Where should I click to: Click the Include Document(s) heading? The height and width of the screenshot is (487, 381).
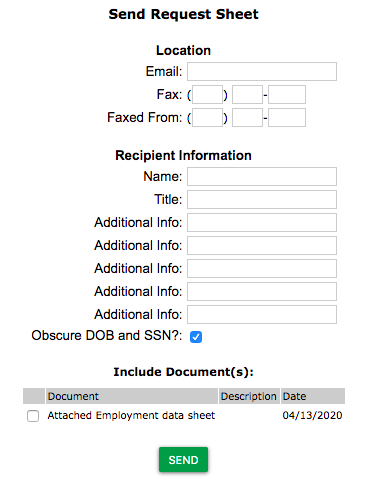click(183, 372)
